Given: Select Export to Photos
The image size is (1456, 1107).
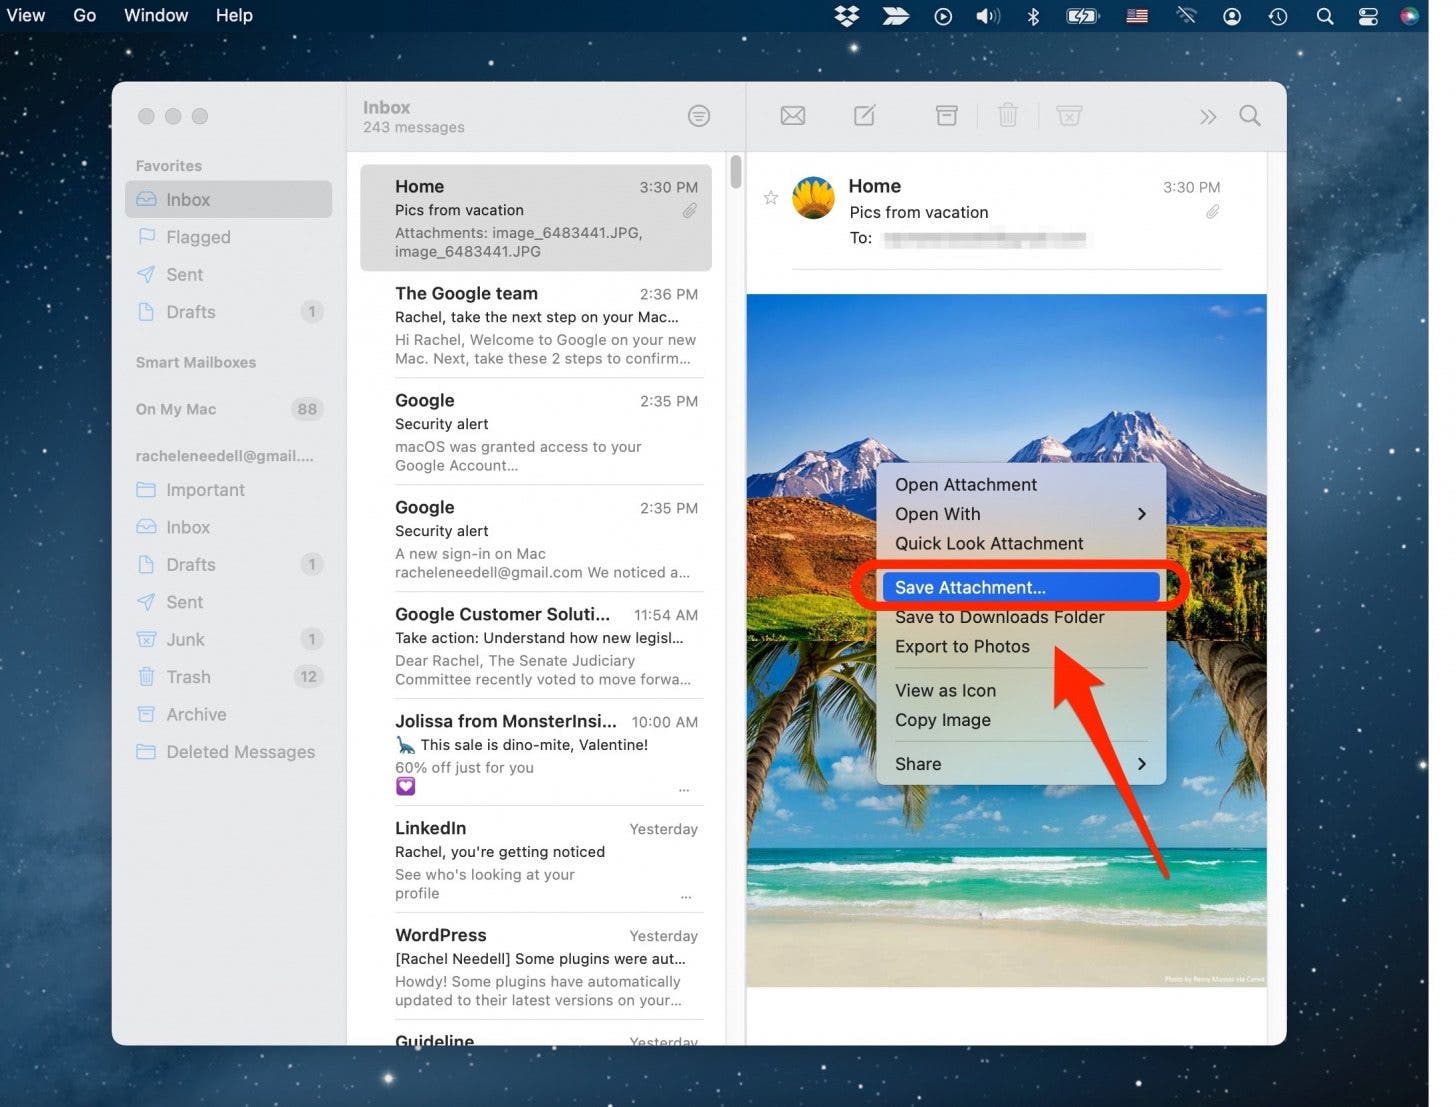Looking at the screenshot, I should coord(962,647).
